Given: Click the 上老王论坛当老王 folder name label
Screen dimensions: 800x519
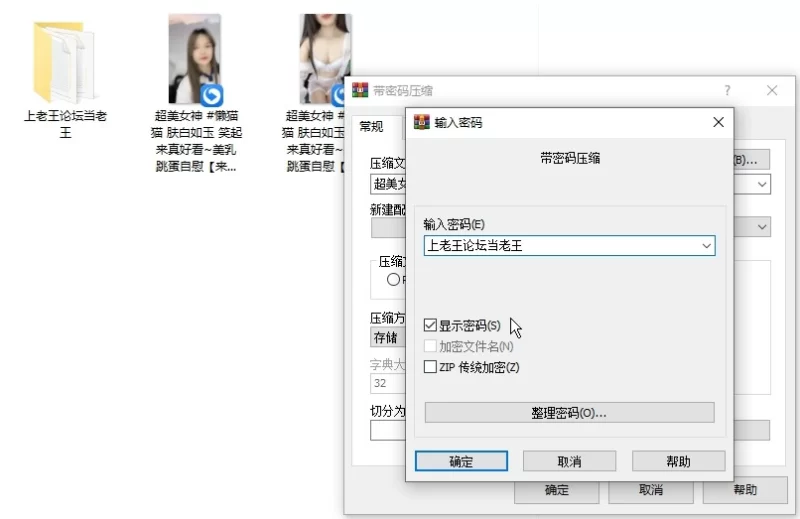Looking at the screenshot, I should (x=65, y=124).
